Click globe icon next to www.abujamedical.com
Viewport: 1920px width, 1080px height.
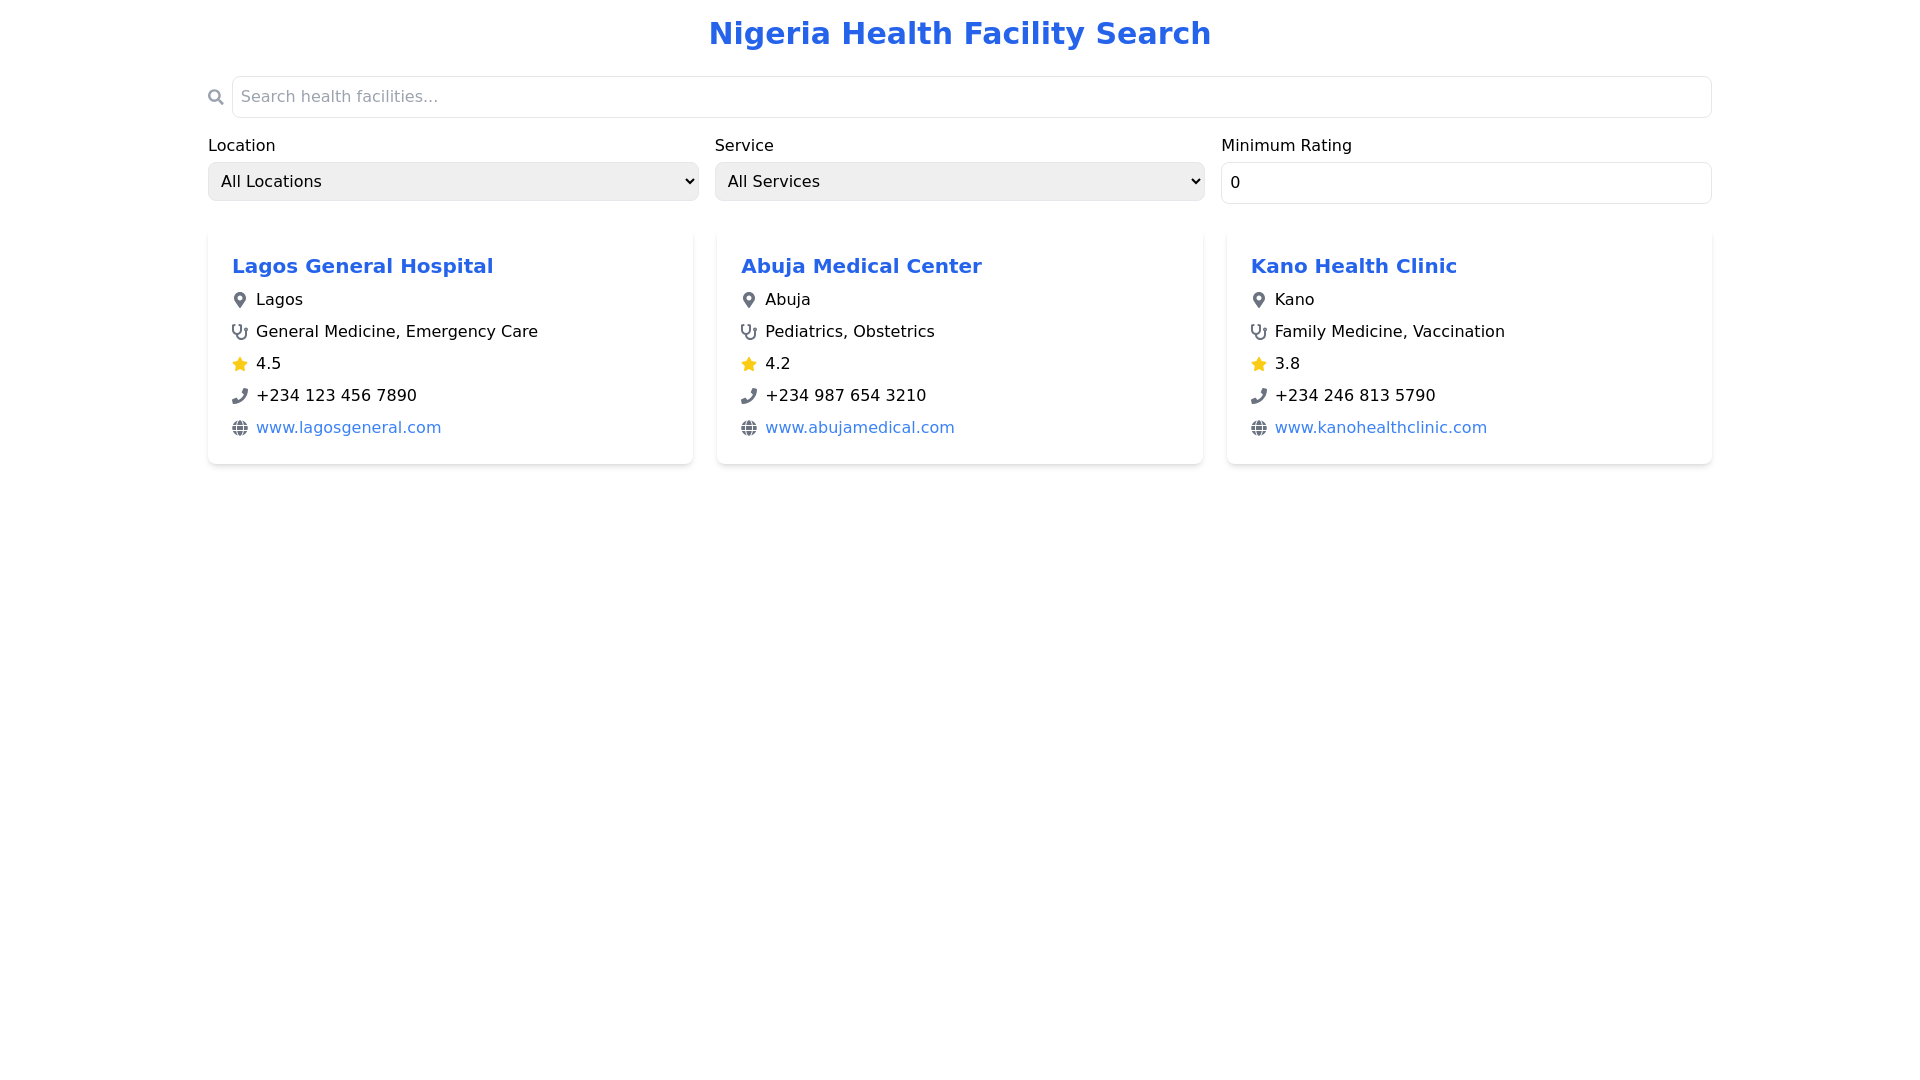748,428
